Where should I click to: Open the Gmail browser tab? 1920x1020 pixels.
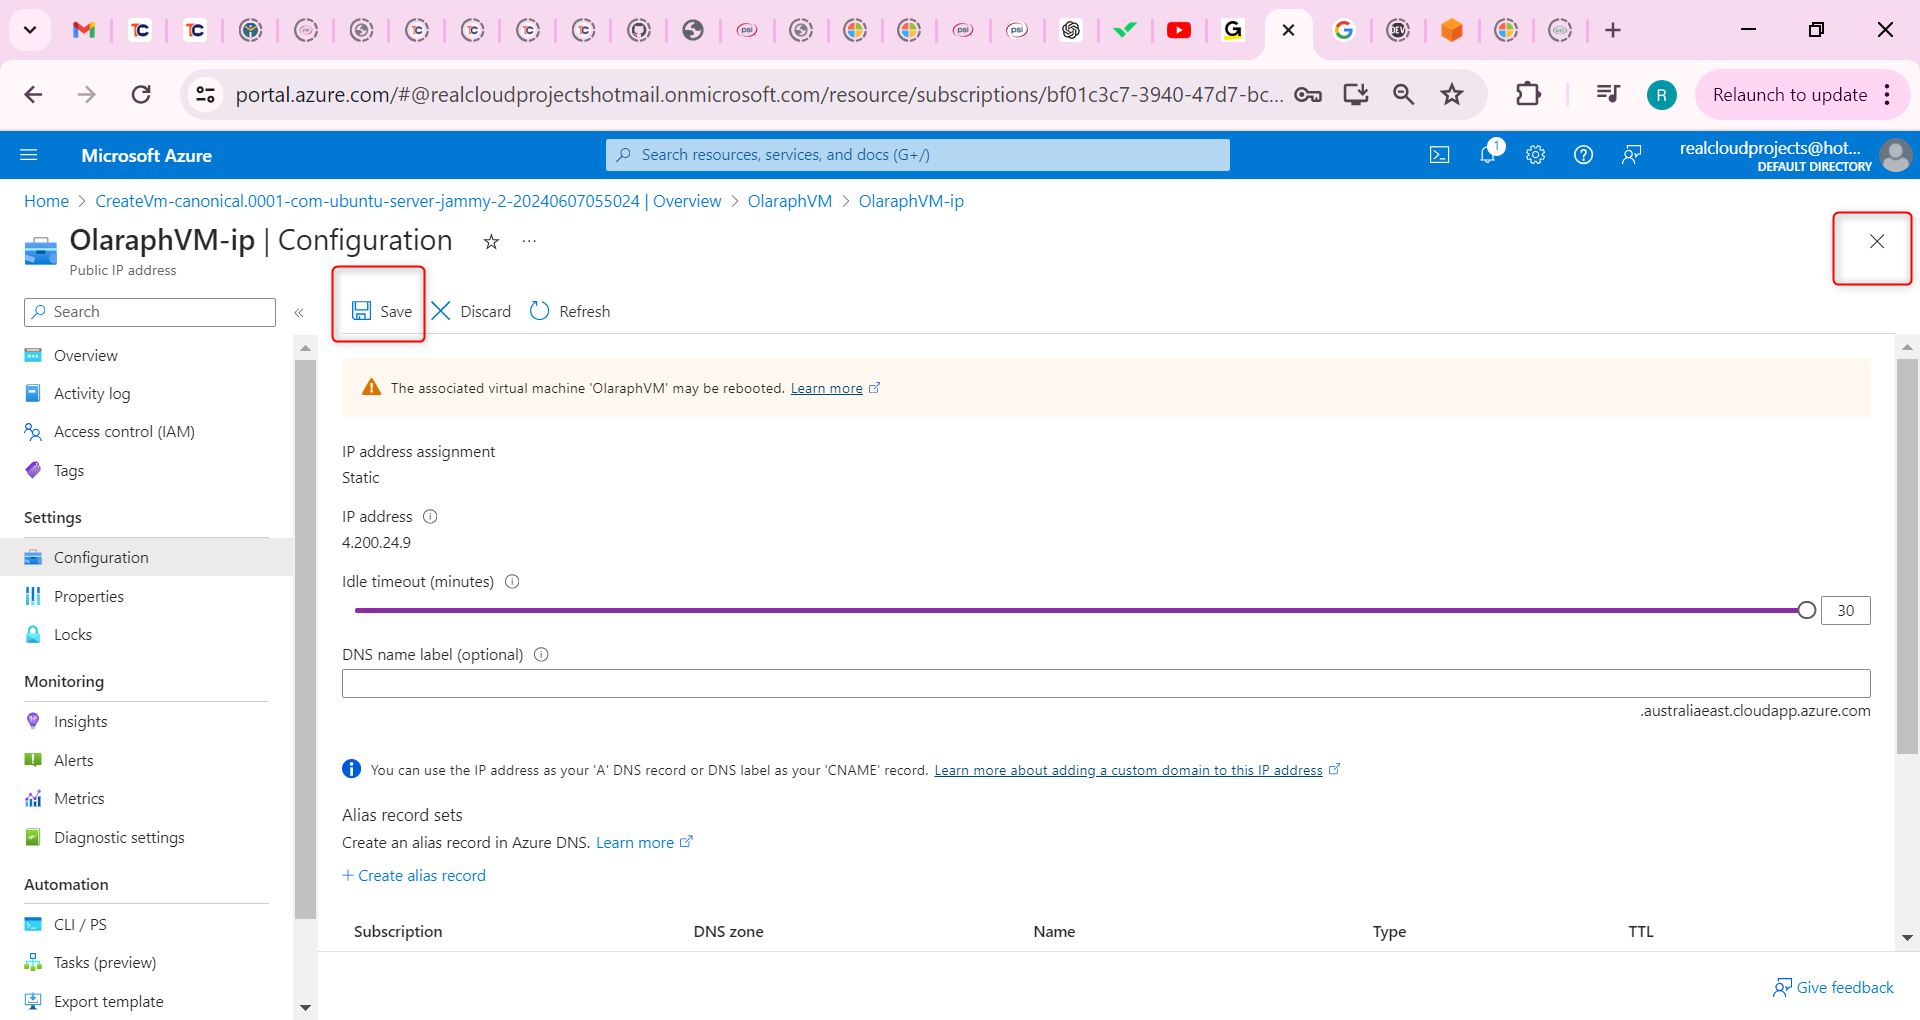click(84, 30)
